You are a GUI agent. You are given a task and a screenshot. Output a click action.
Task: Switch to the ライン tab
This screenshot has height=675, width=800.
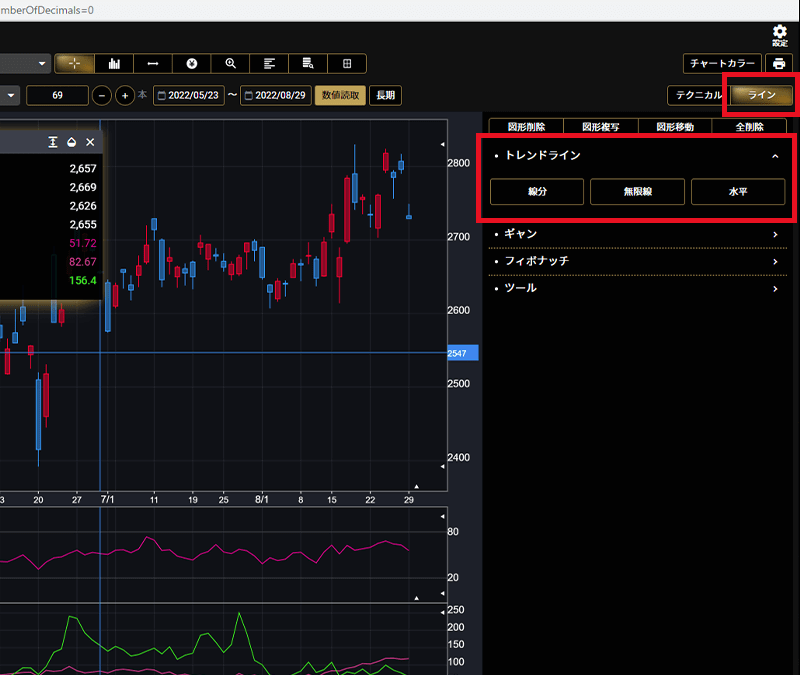[762, 95]
